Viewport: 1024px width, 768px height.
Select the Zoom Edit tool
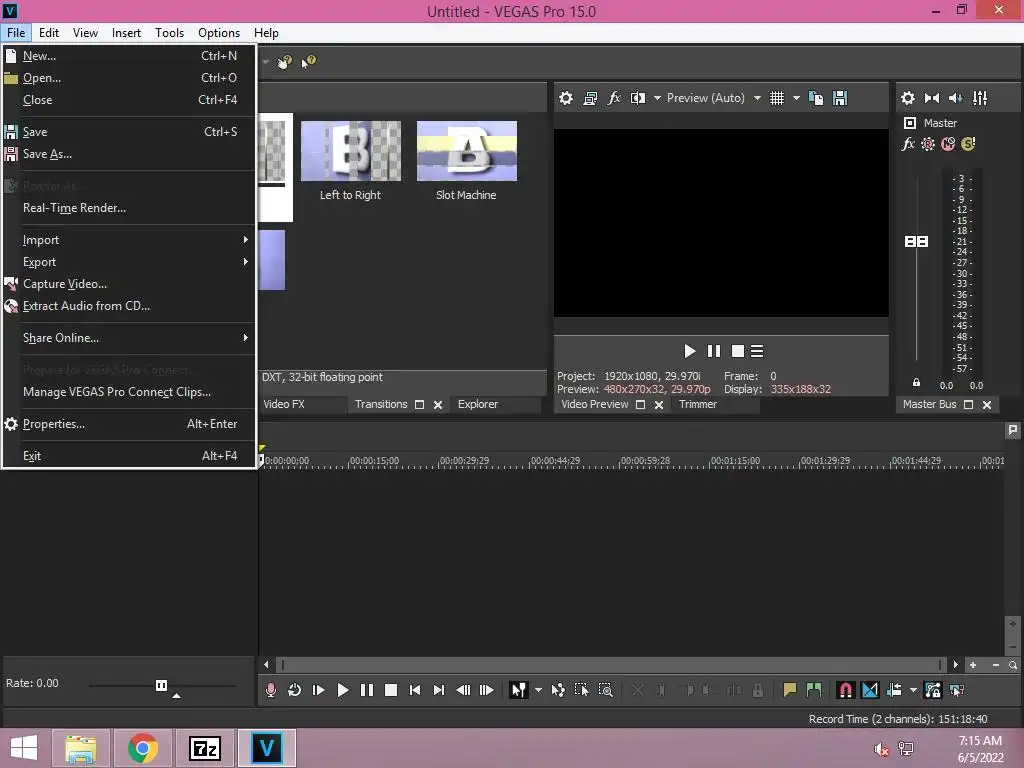605,690
